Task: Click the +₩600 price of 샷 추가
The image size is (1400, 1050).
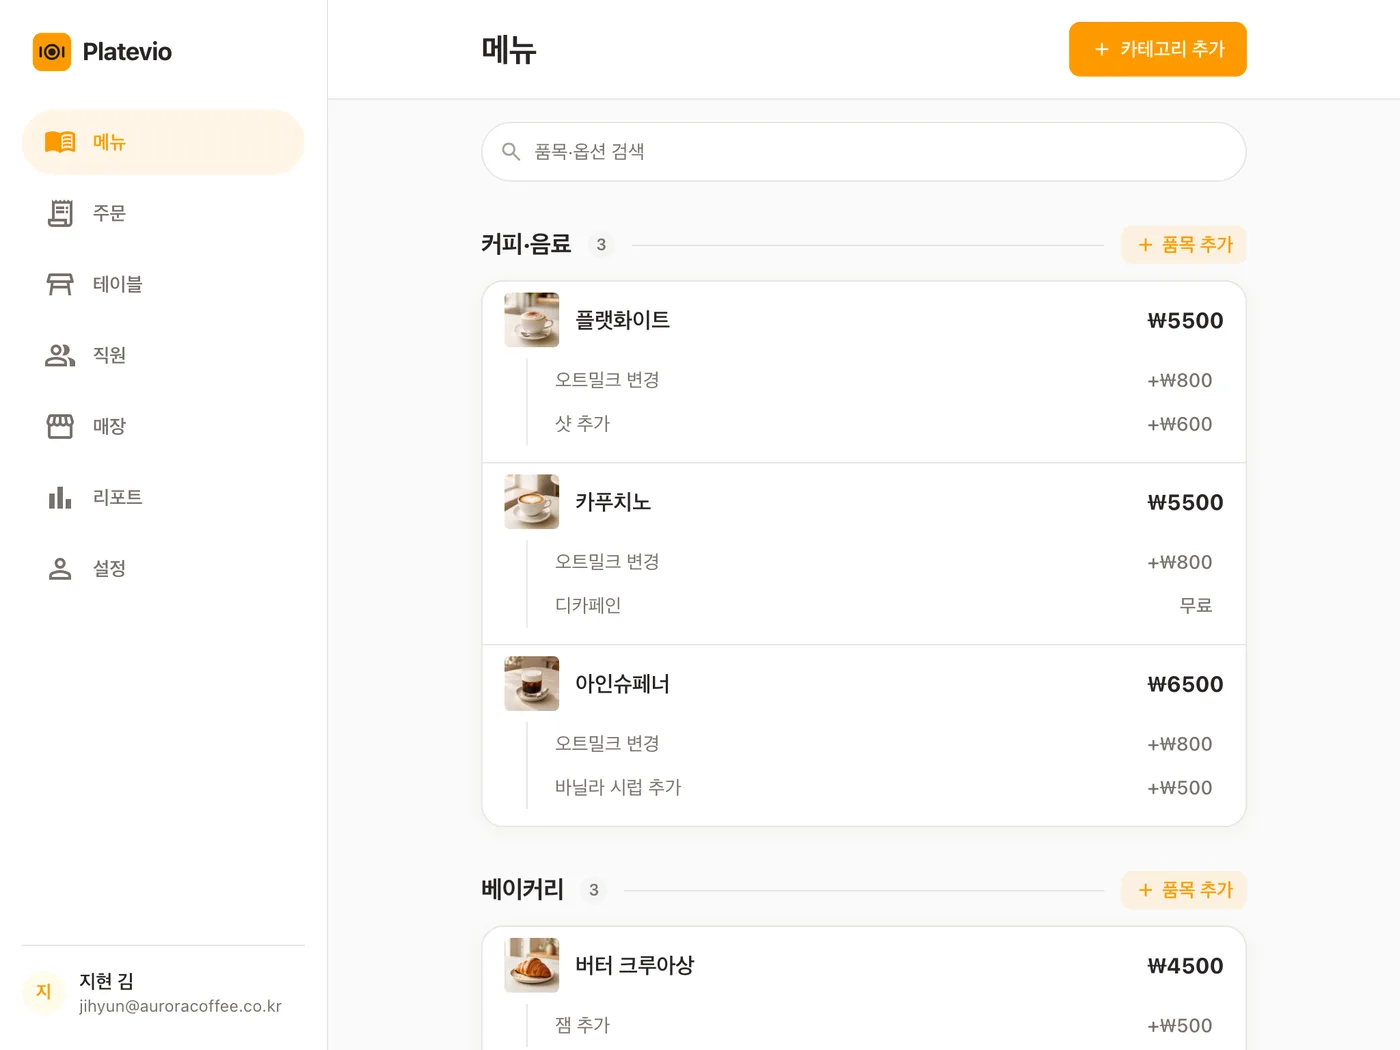Action: pos(1179,424)
